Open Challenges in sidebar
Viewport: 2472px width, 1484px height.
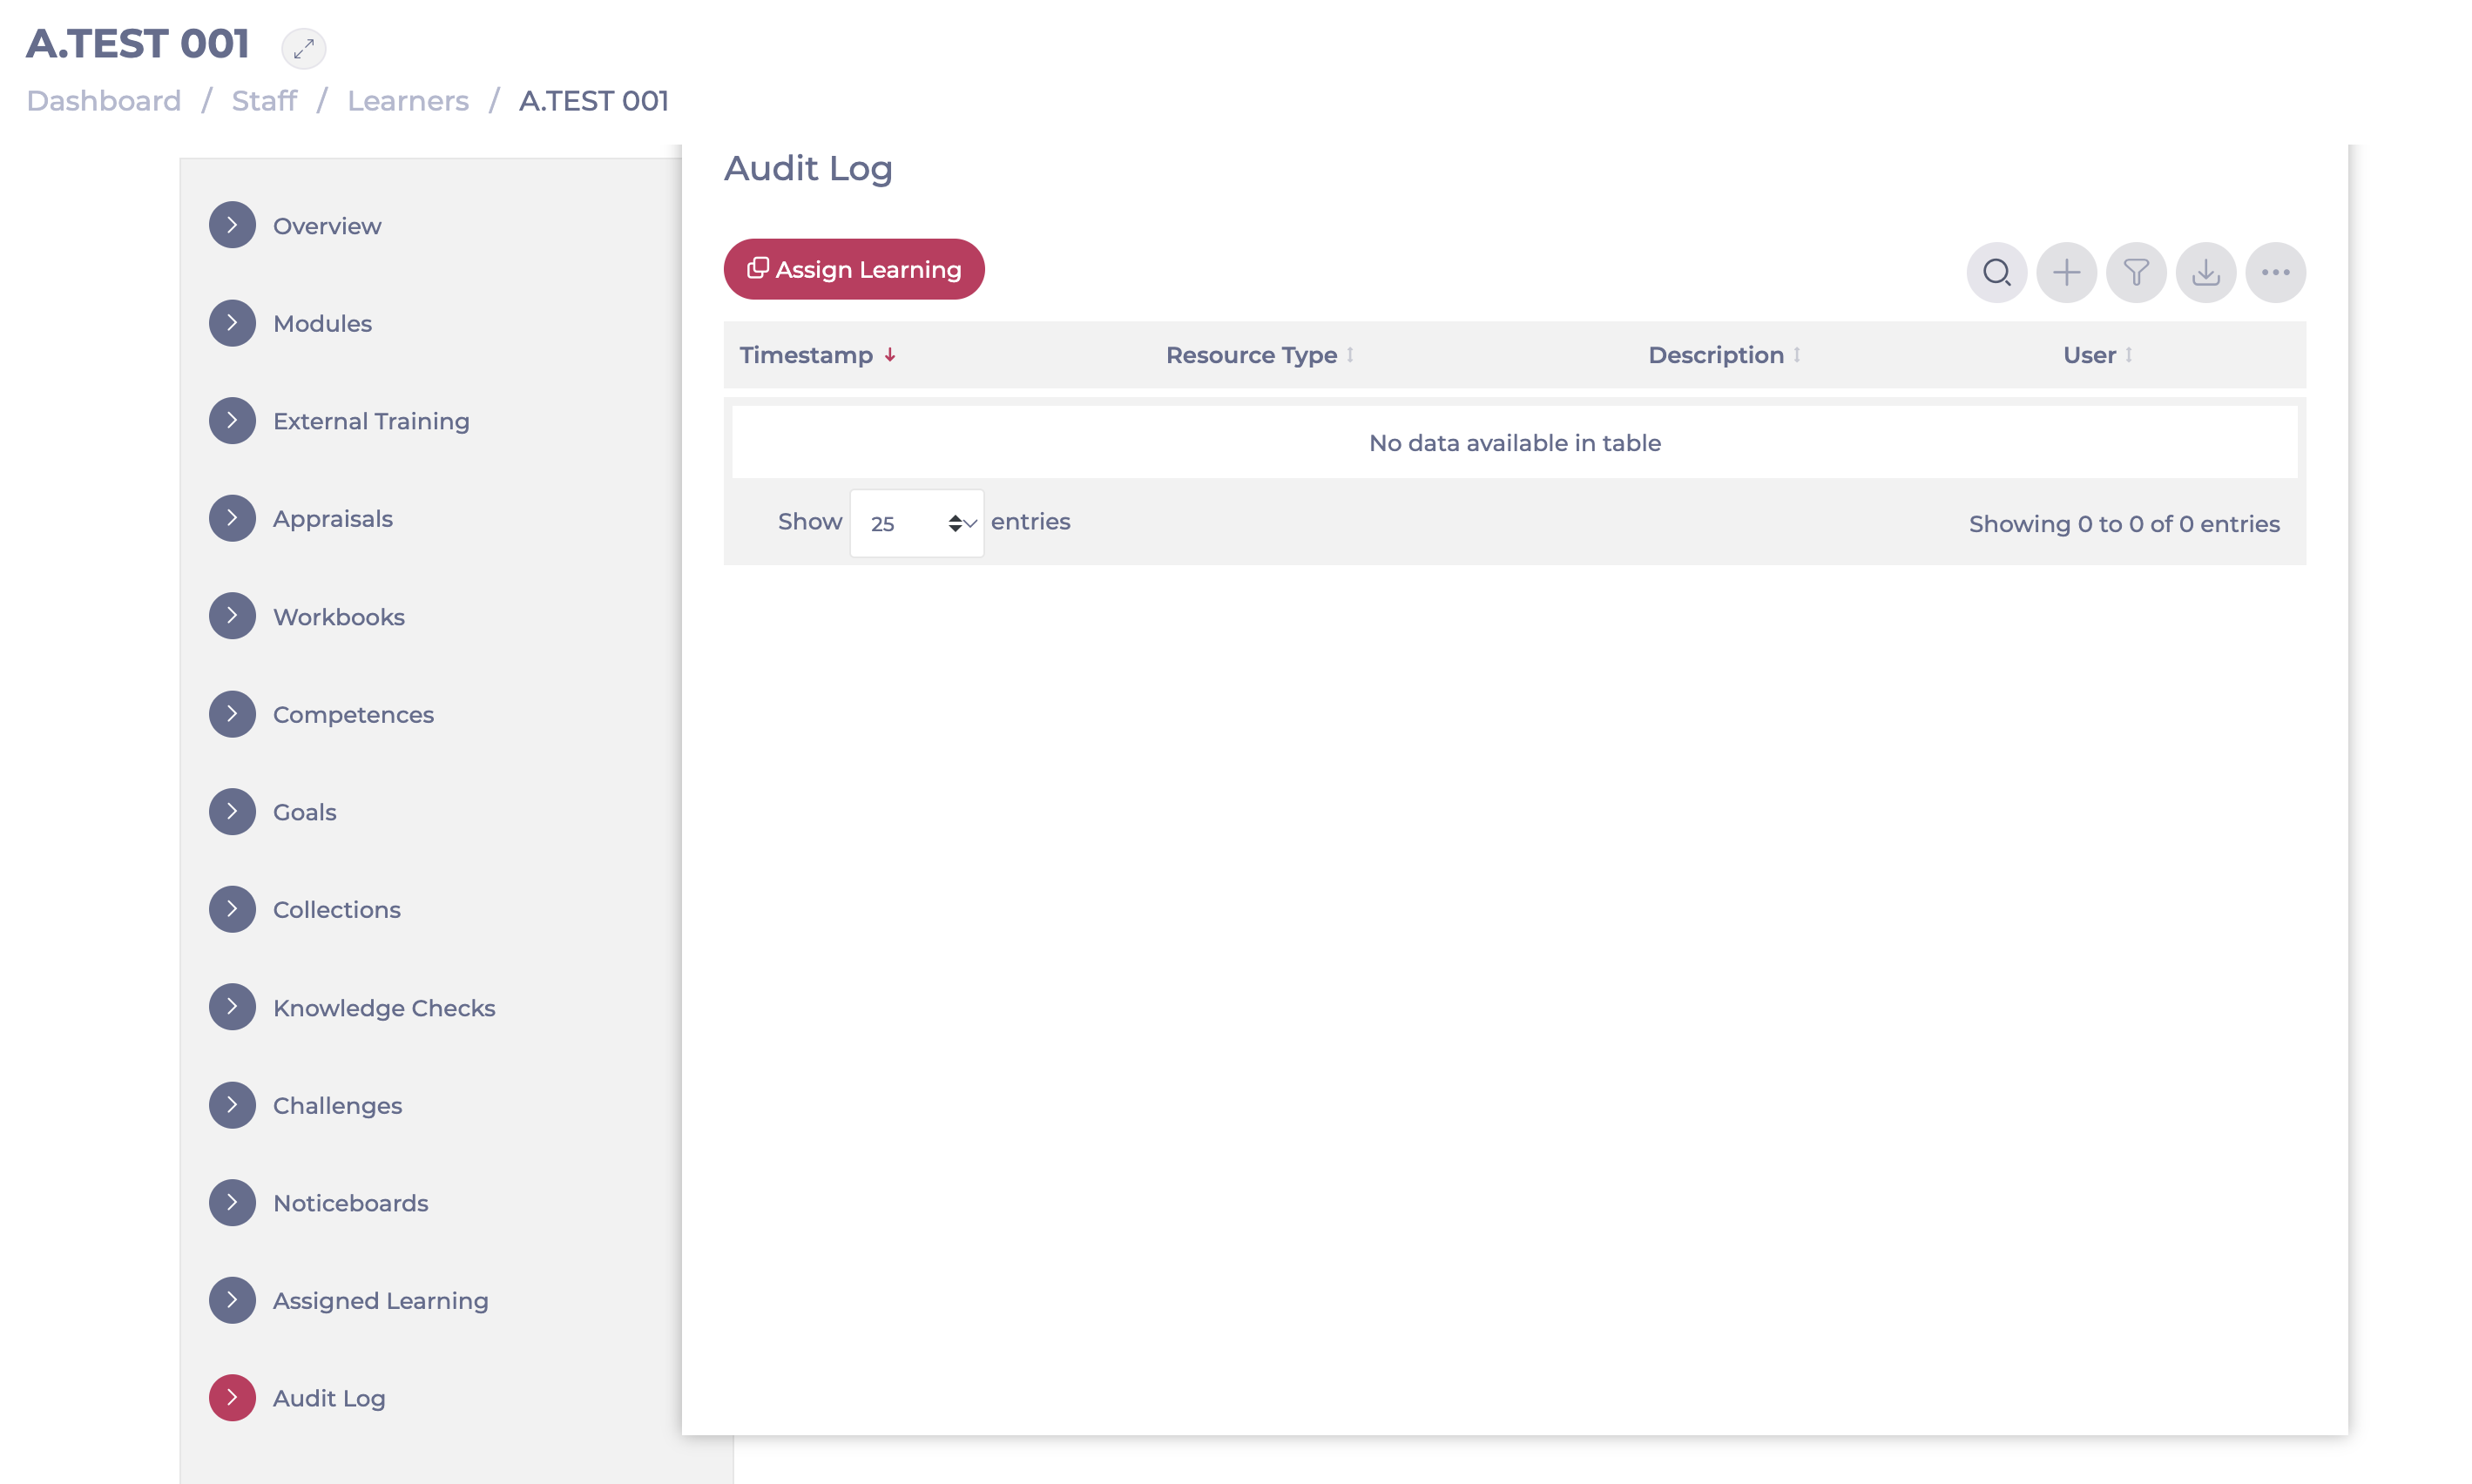[x=338, y=1106]
